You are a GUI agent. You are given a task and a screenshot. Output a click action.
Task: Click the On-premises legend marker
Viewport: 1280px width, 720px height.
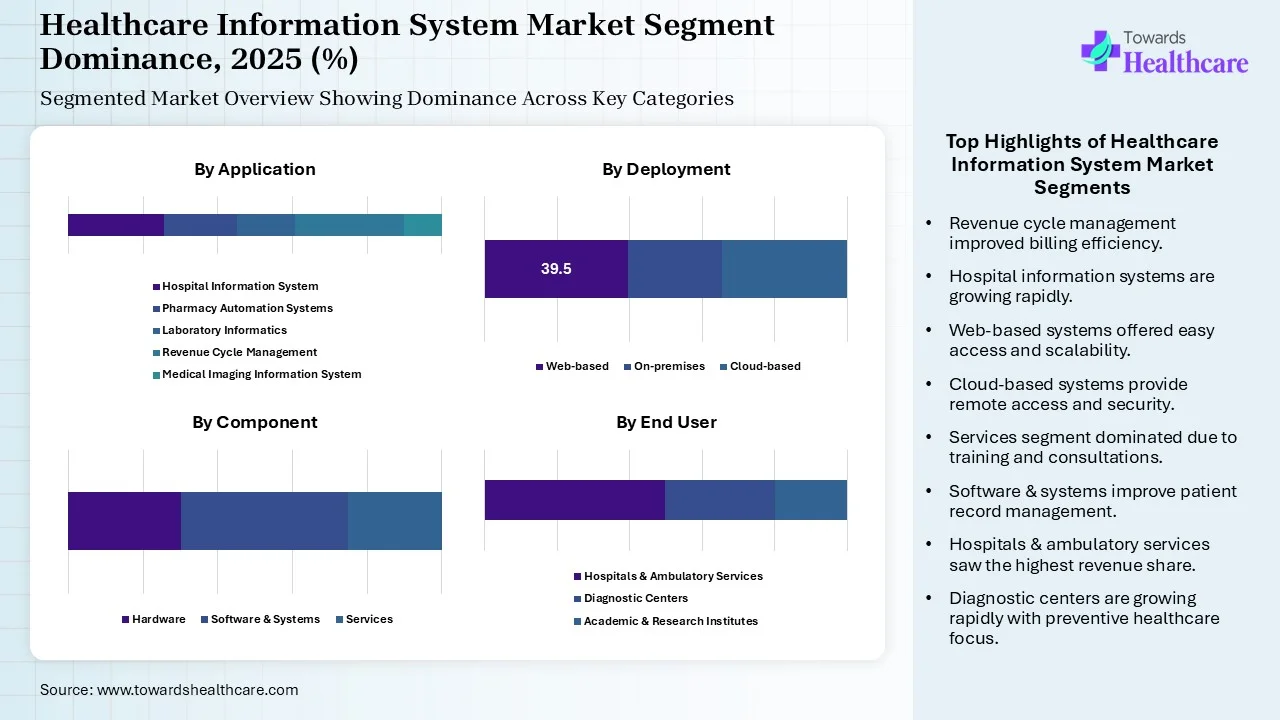(628, 367)
